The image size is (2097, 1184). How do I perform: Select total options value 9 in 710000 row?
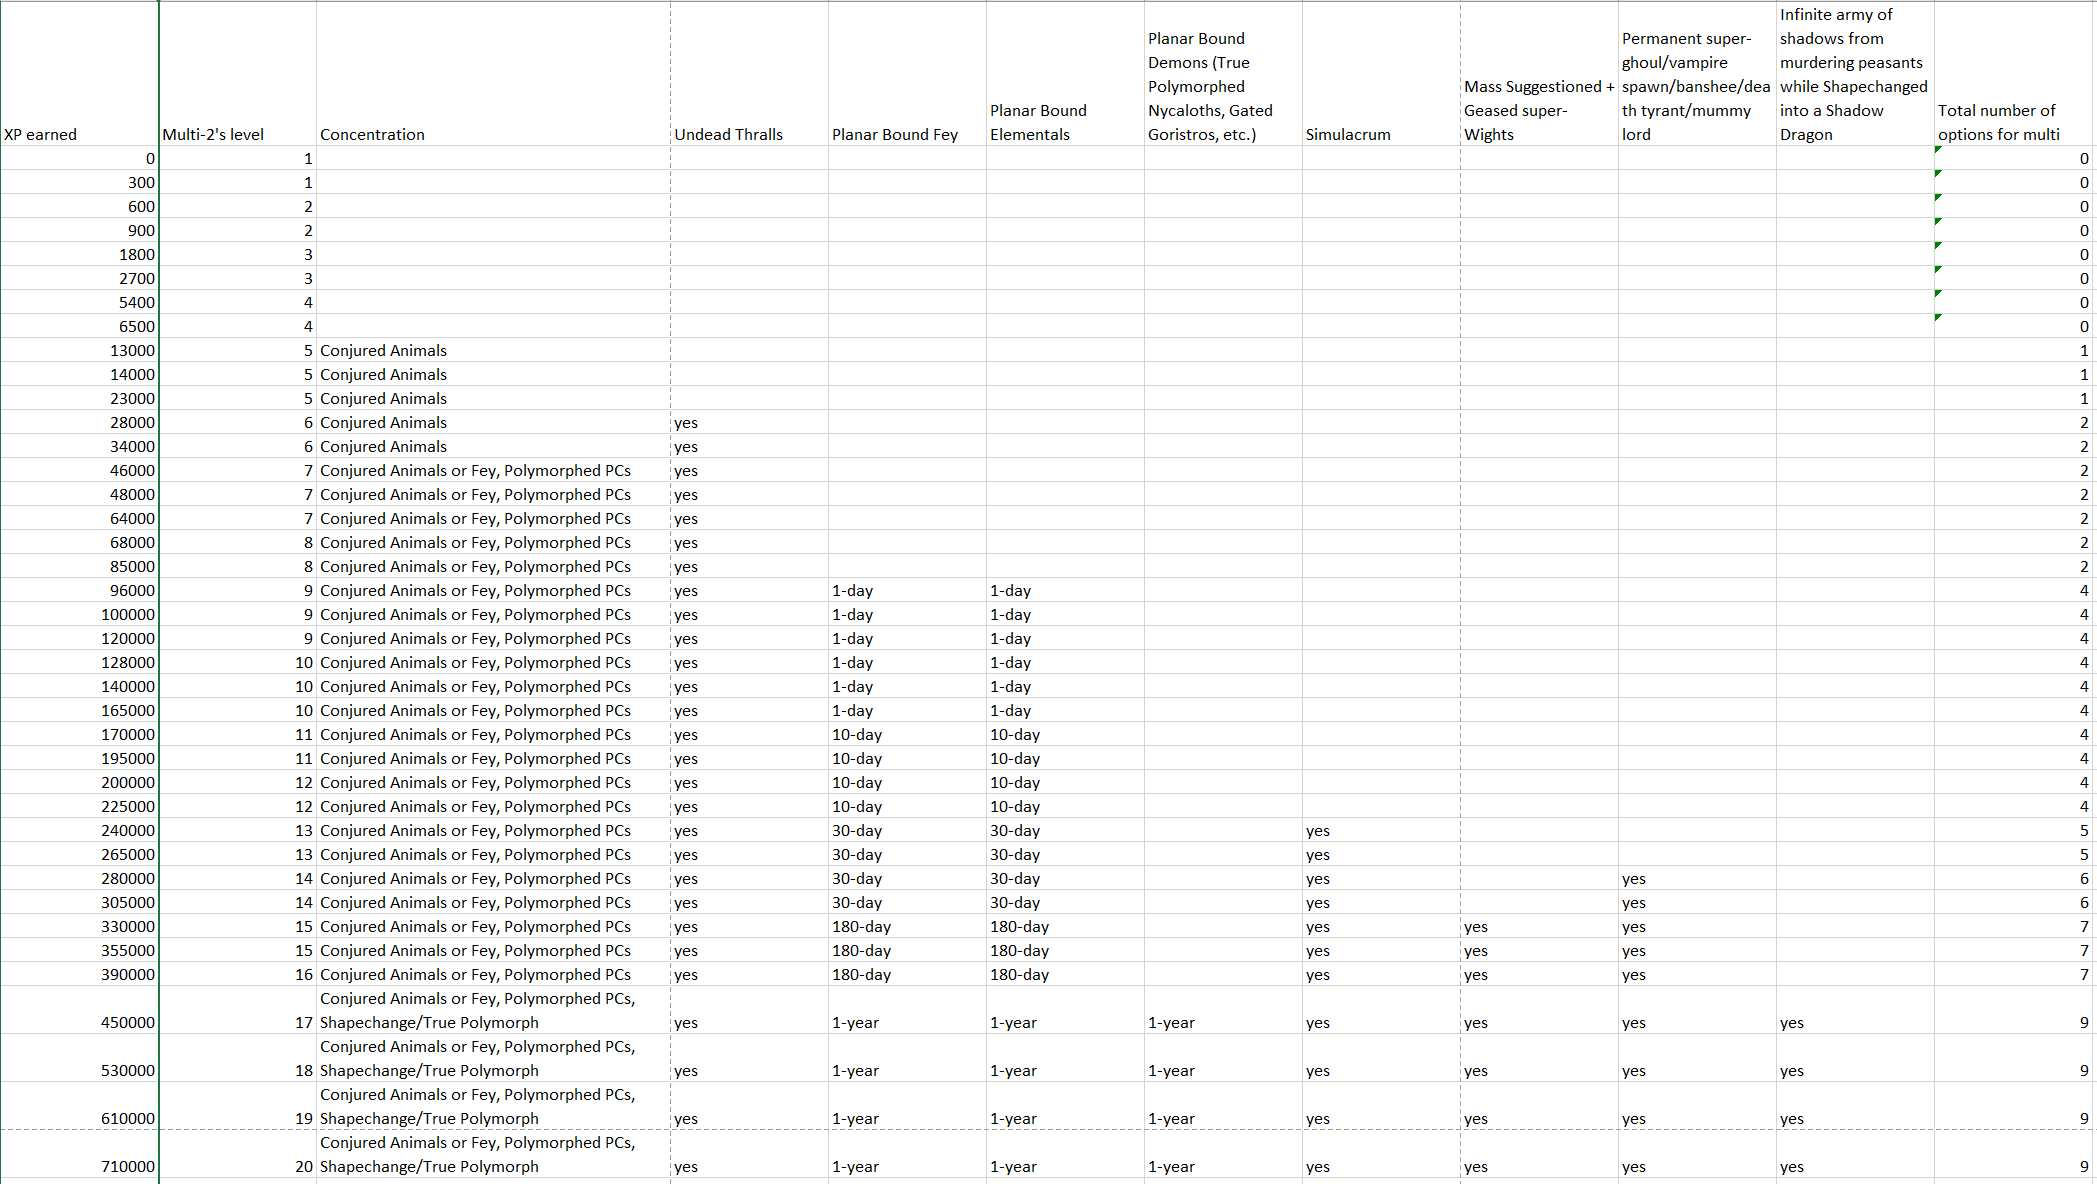2015,1154
